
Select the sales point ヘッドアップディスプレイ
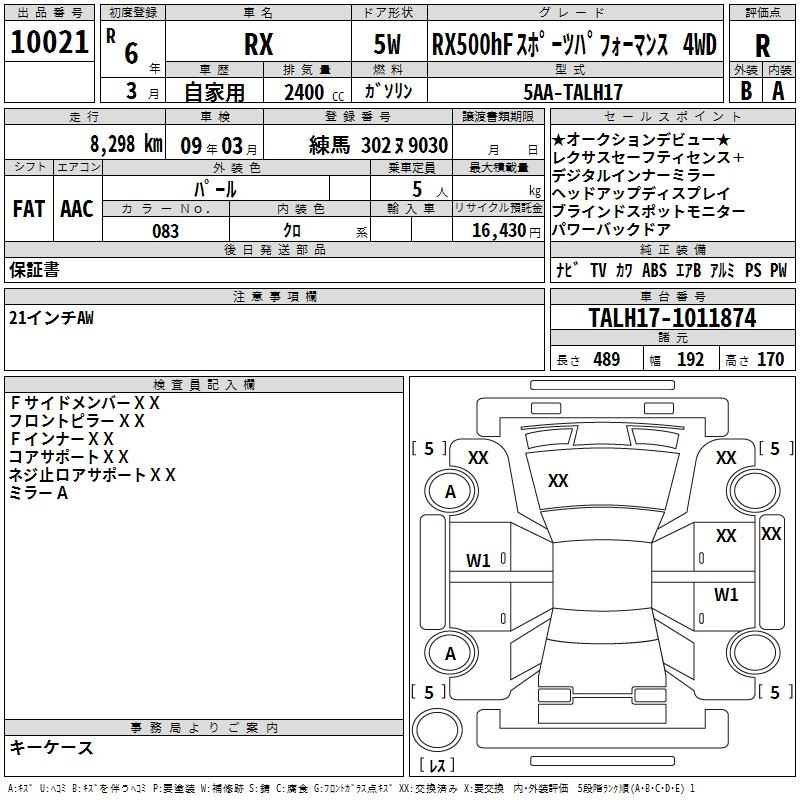pyautogui.click(x=641, y=193)
